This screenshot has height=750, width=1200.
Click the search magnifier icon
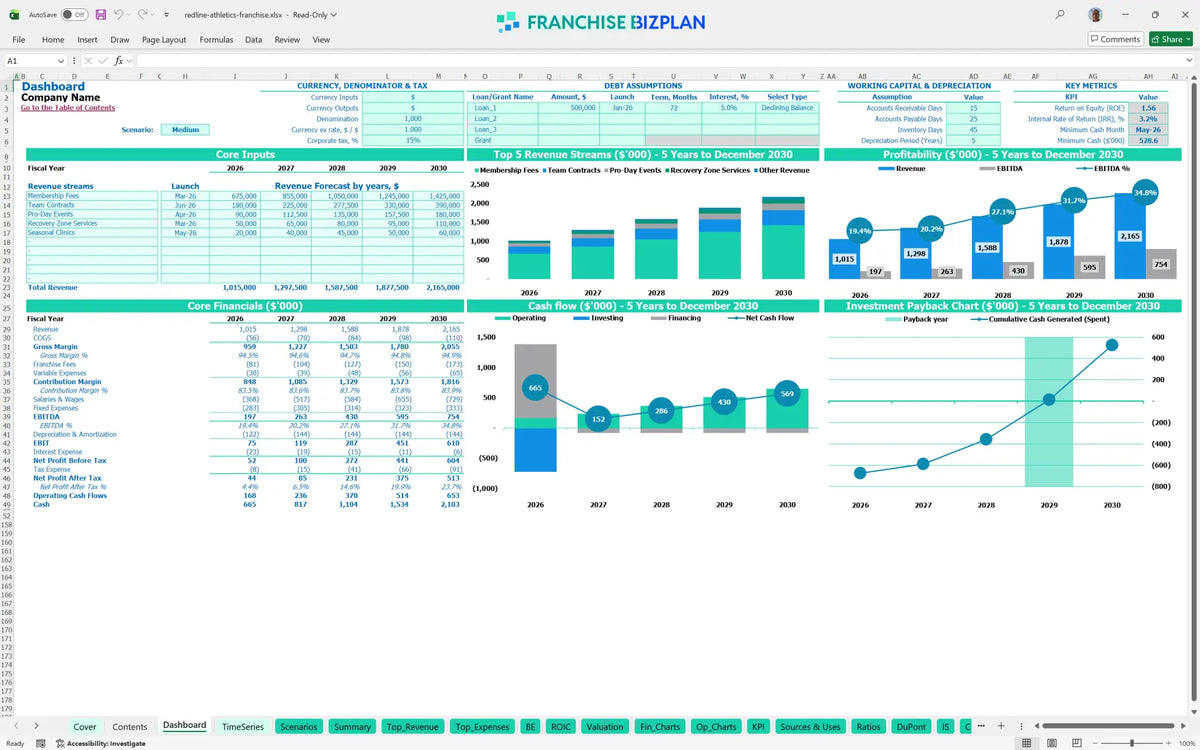pyautogui.click(x=1060, y=15)
